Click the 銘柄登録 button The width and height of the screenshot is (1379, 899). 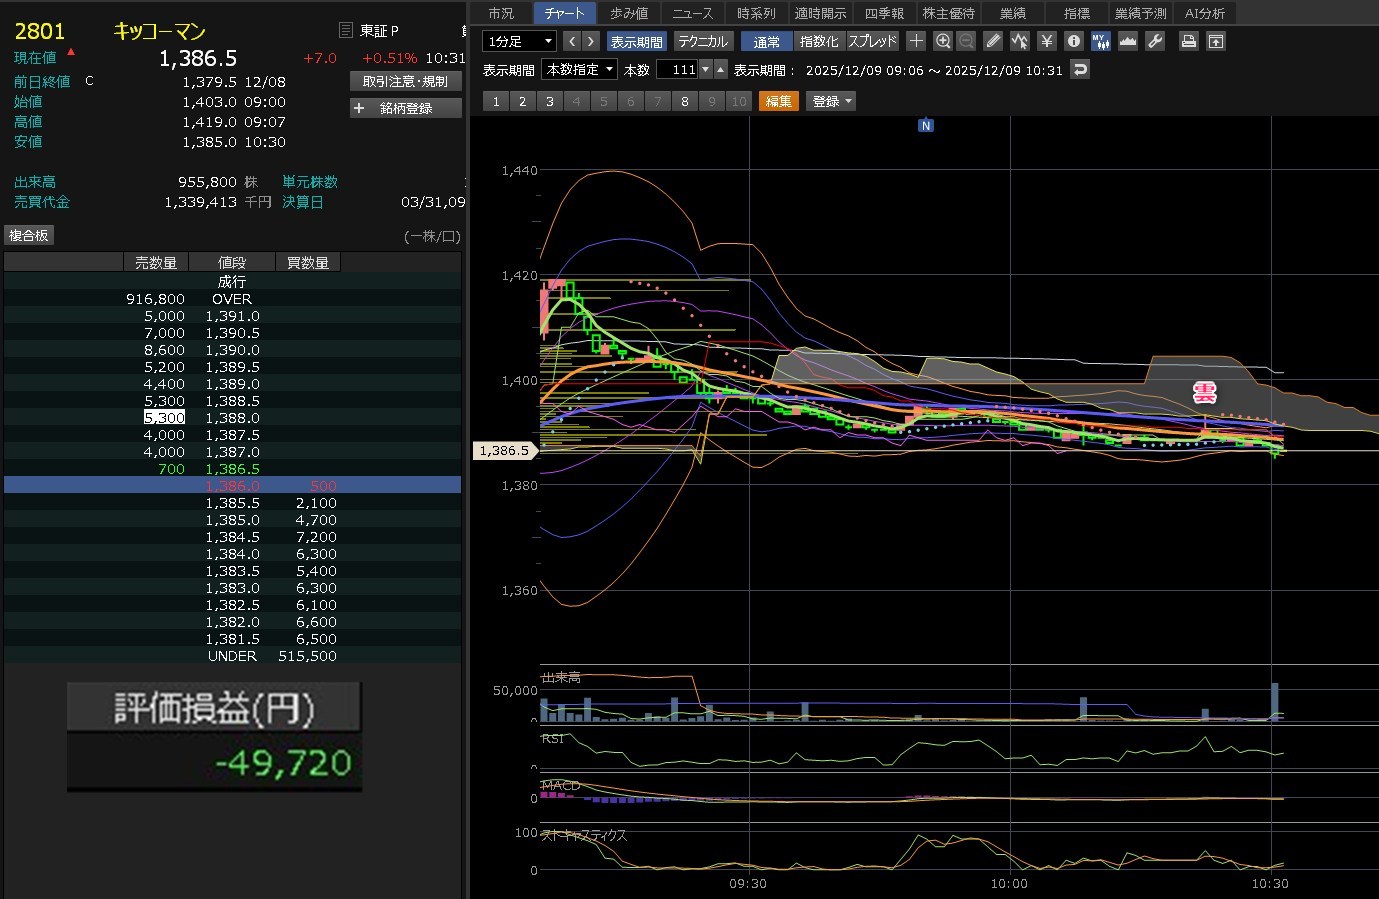click(406, 108)
